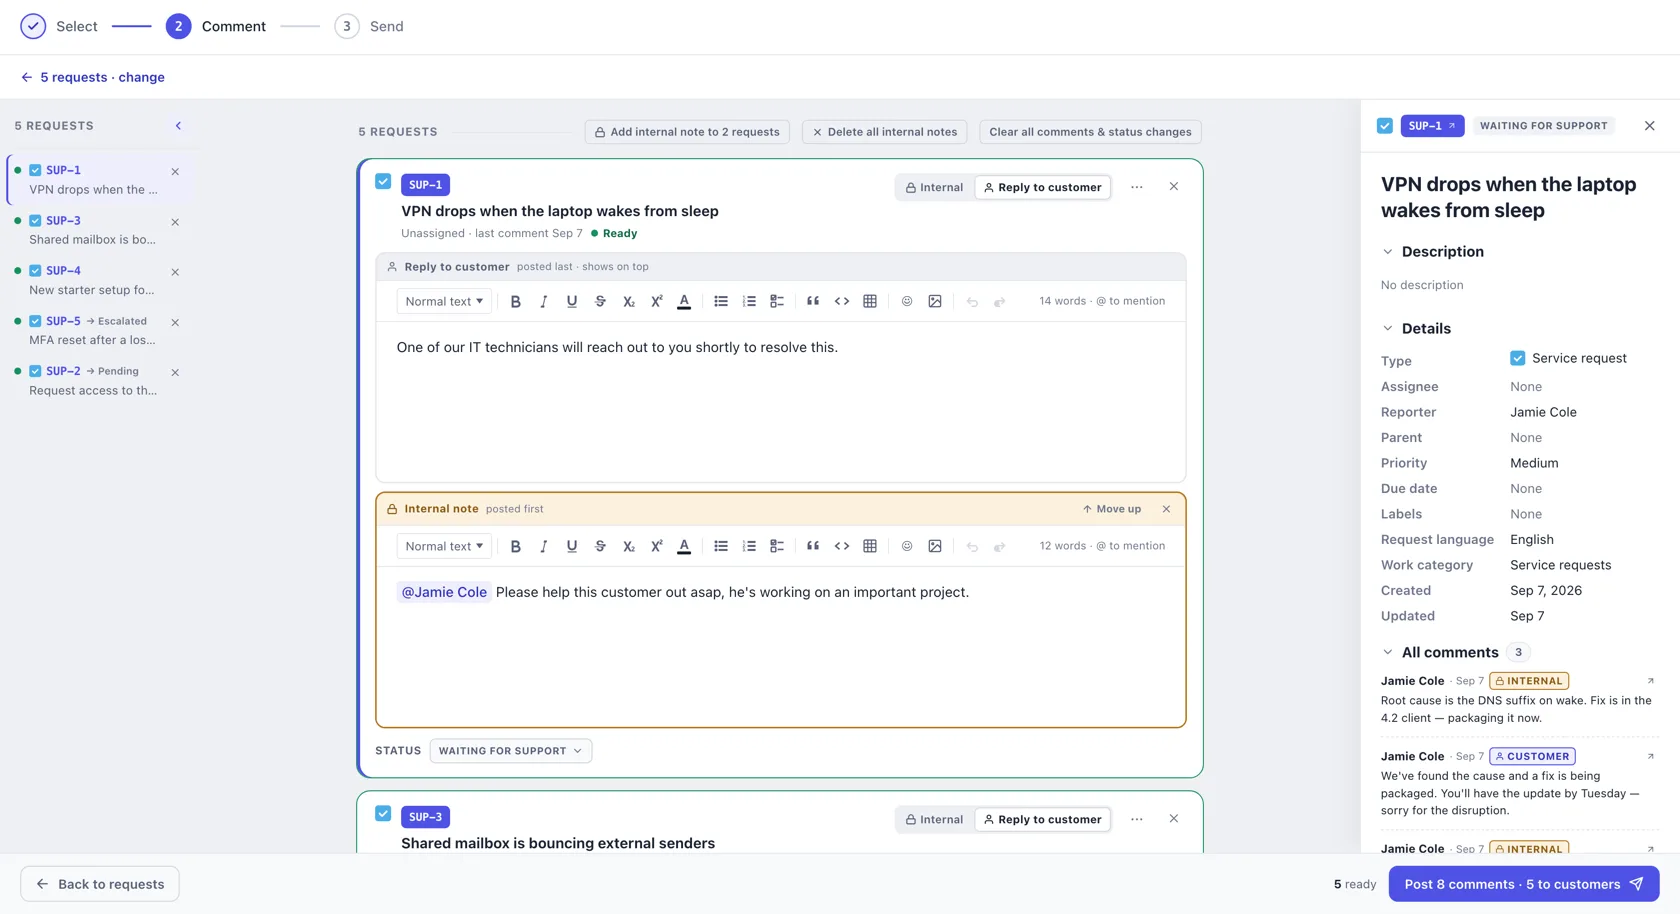The image size is (1680, 914).
Task: Insert bulleted list in the Internal note editor
Action: 721,546
